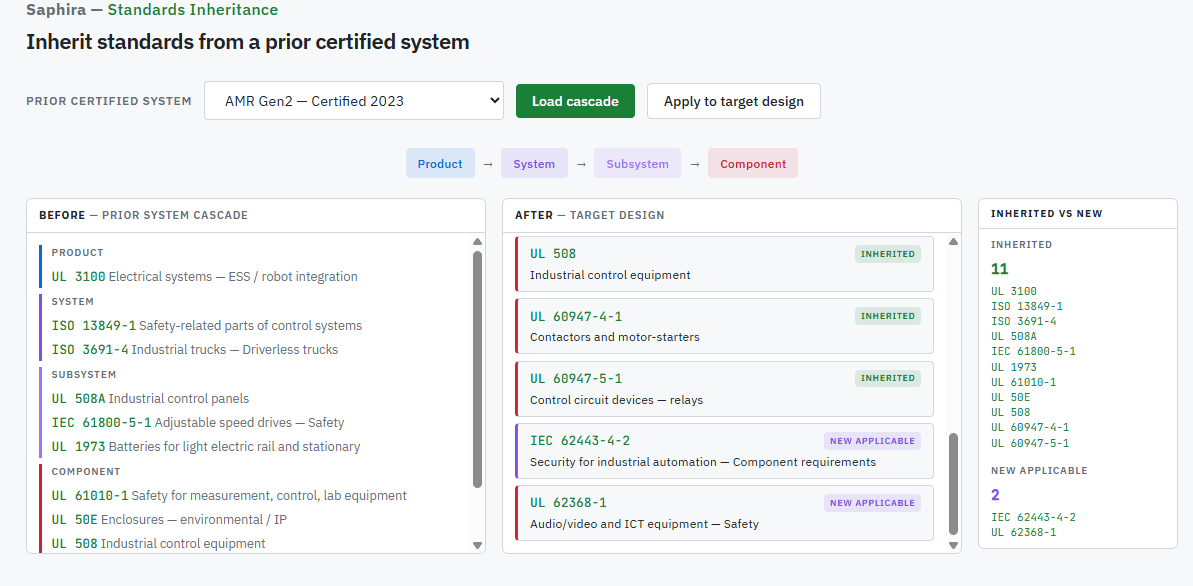
Task: Click the Load cascade button
Action: tap(575, 101)
